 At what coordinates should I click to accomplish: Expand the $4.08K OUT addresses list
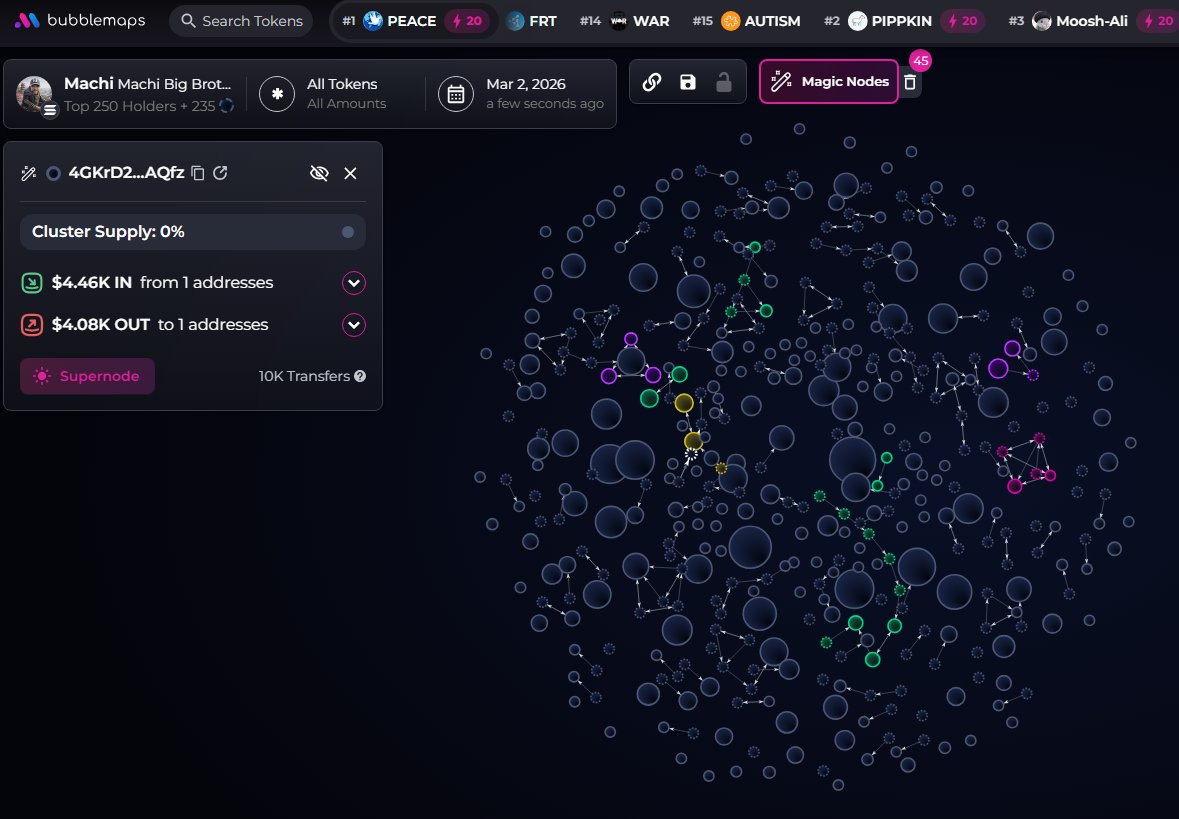353,325
